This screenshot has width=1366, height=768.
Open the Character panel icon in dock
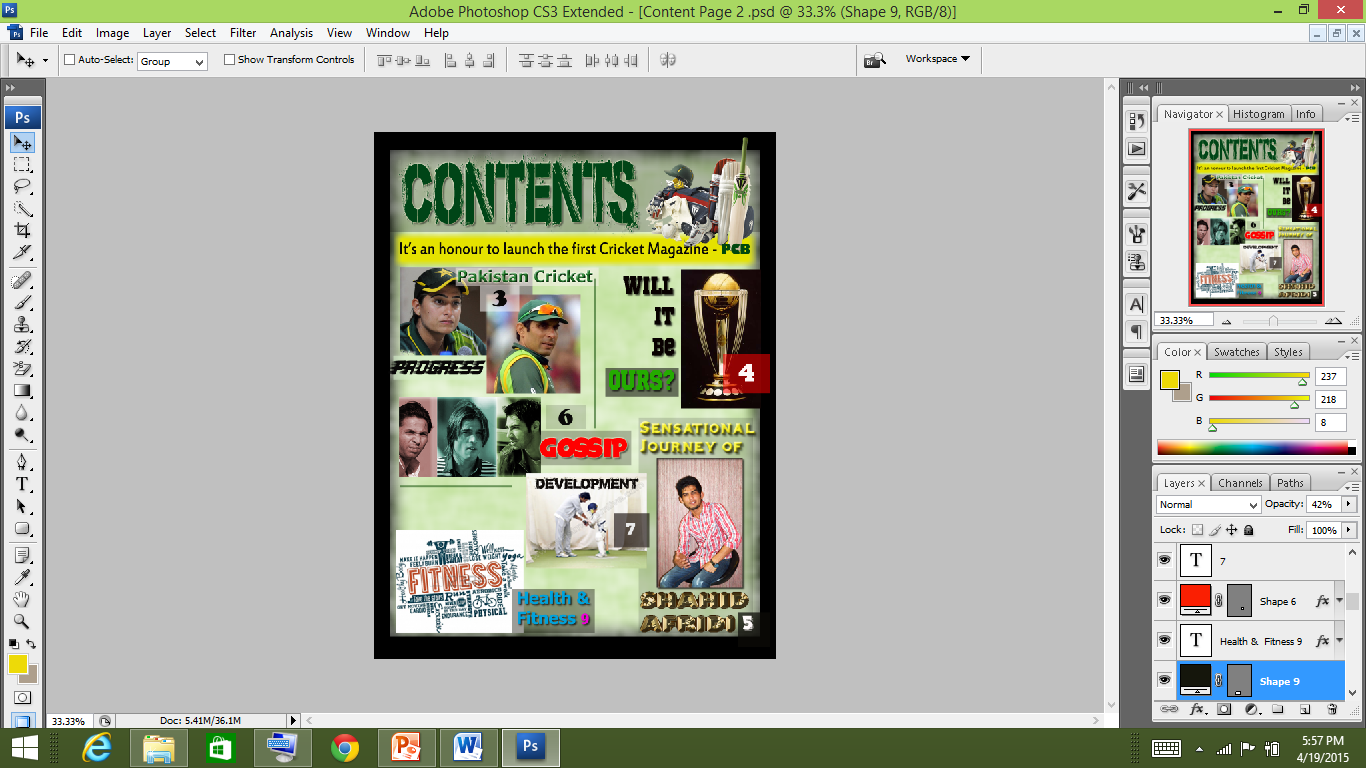(x=1136, y=304)
